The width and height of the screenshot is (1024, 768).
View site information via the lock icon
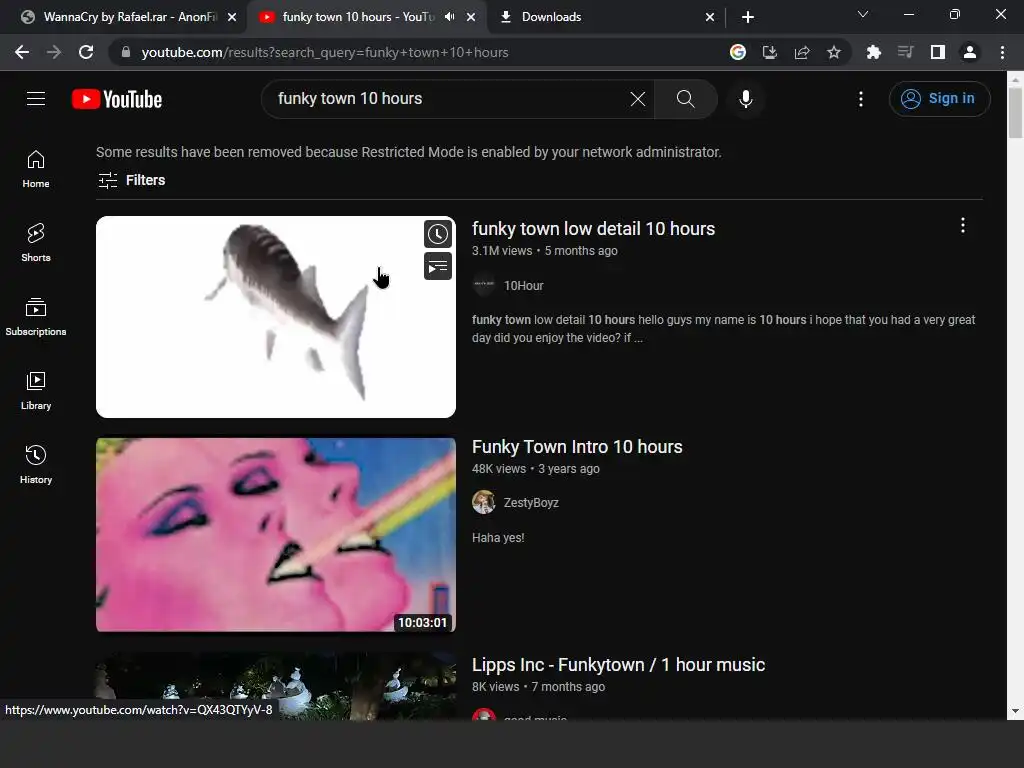tap(126, 52)
